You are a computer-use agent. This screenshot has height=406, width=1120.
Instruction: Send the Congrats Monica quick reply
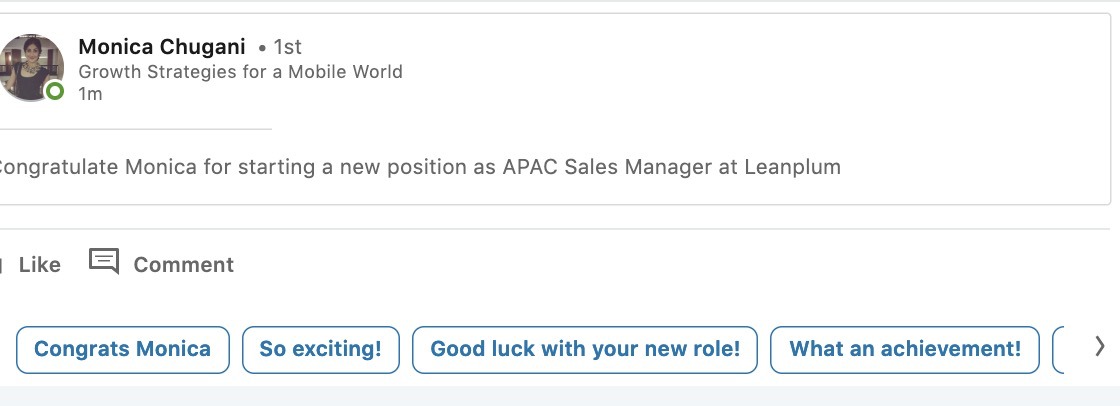[122, 350]
